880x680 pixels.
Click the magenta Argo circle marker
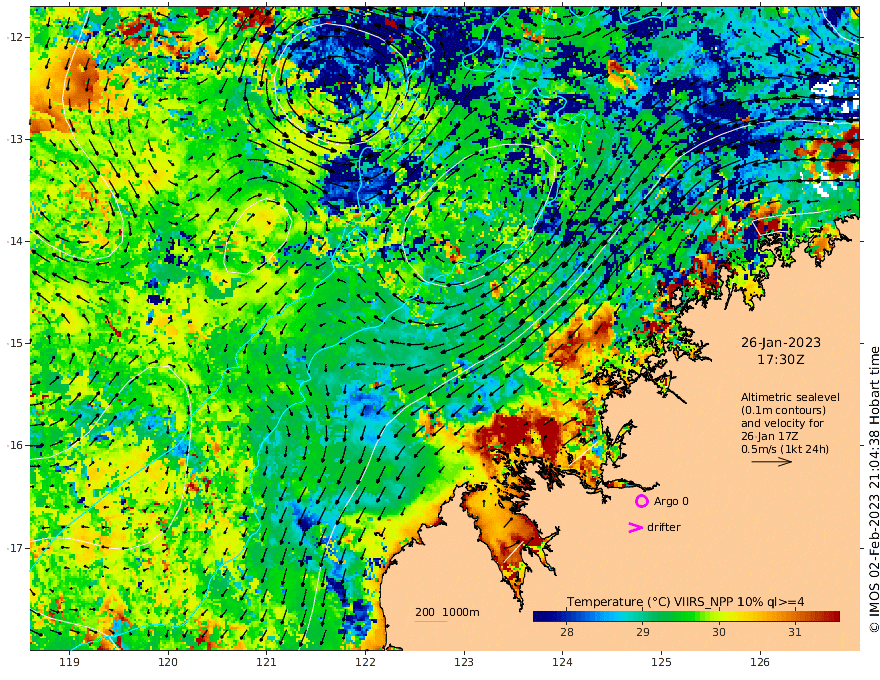click(x=641, y=501)
